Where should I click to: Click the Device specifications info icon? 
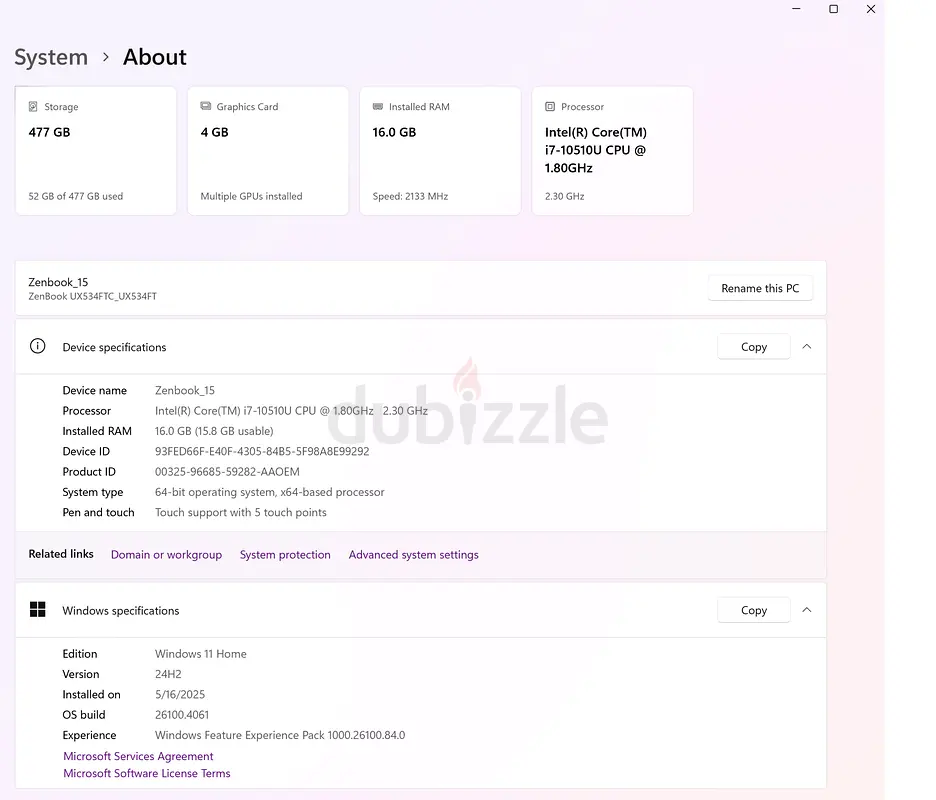(38, 346)
